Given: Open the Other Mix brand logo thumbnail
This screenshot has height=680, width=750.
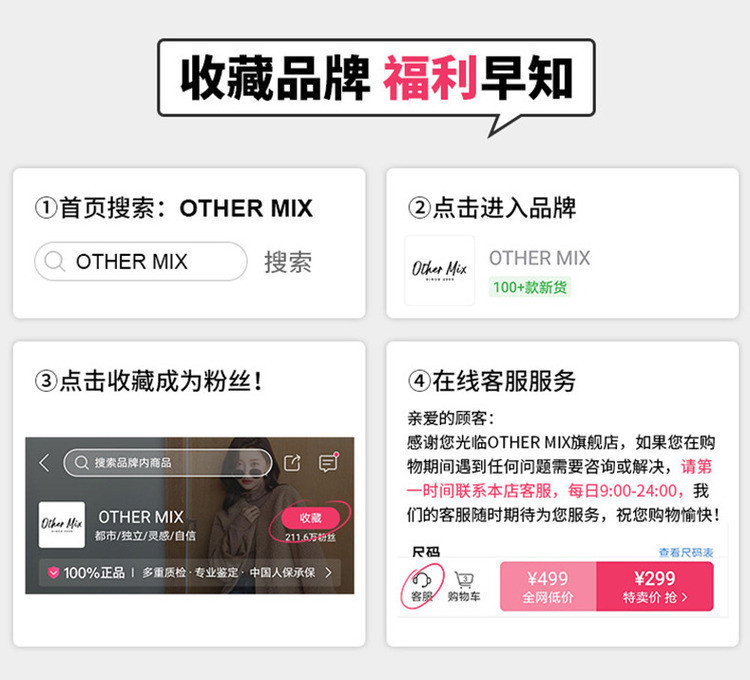Looking at the screenshot, I should (x=440, y=270).
